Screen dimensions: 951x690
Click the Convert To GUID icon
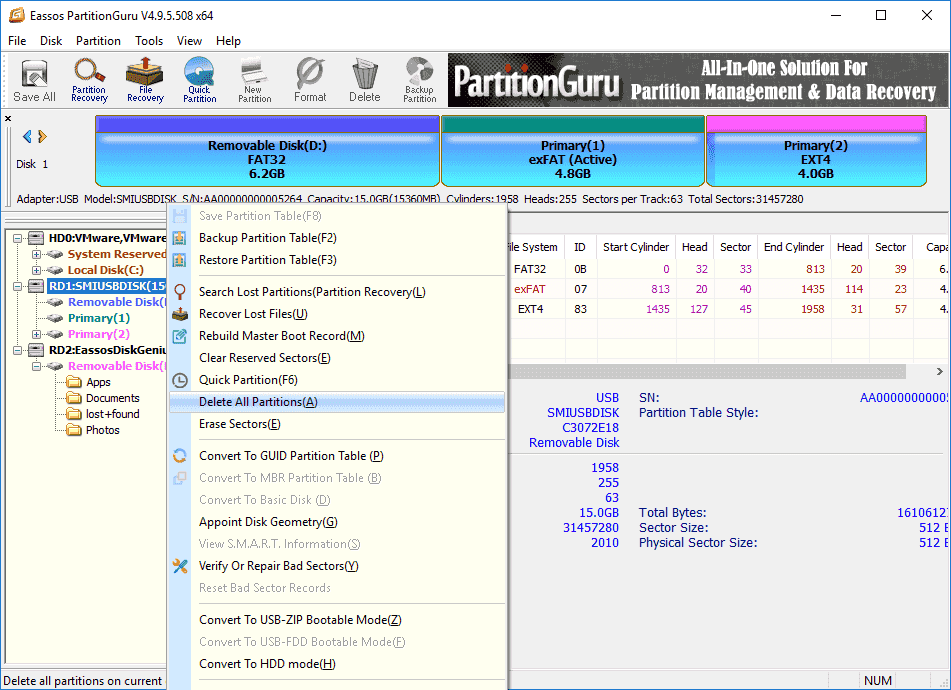180,456
